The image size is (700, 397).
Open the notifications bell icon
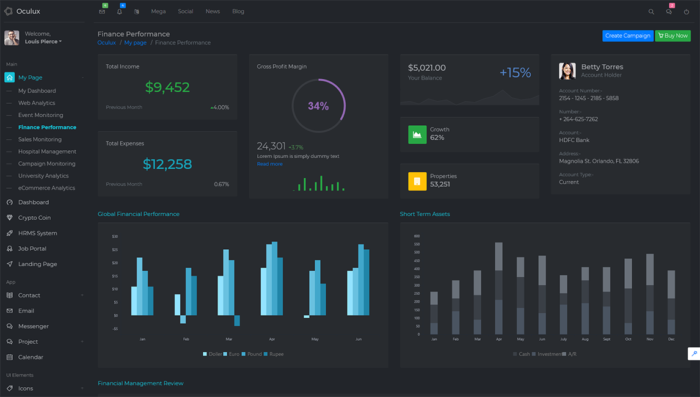pos(119,12)
